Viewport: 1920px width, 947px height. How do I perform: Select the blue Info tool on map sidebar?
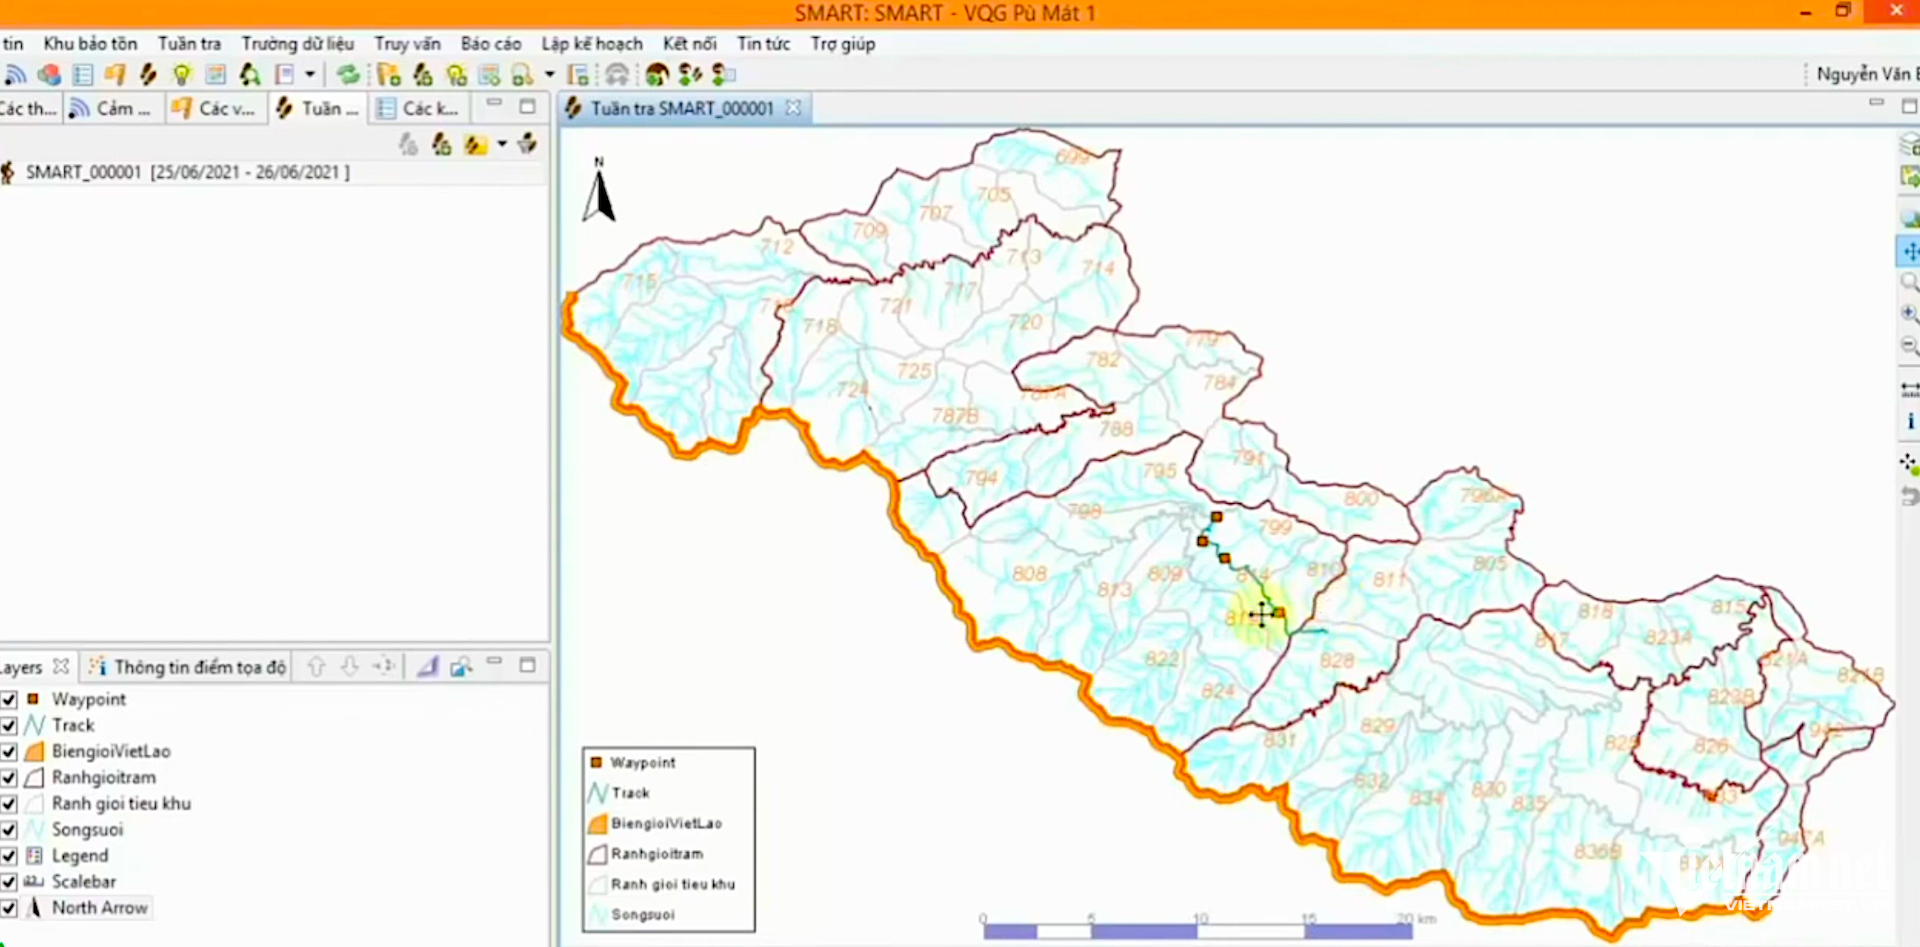tap(1909, 421)
